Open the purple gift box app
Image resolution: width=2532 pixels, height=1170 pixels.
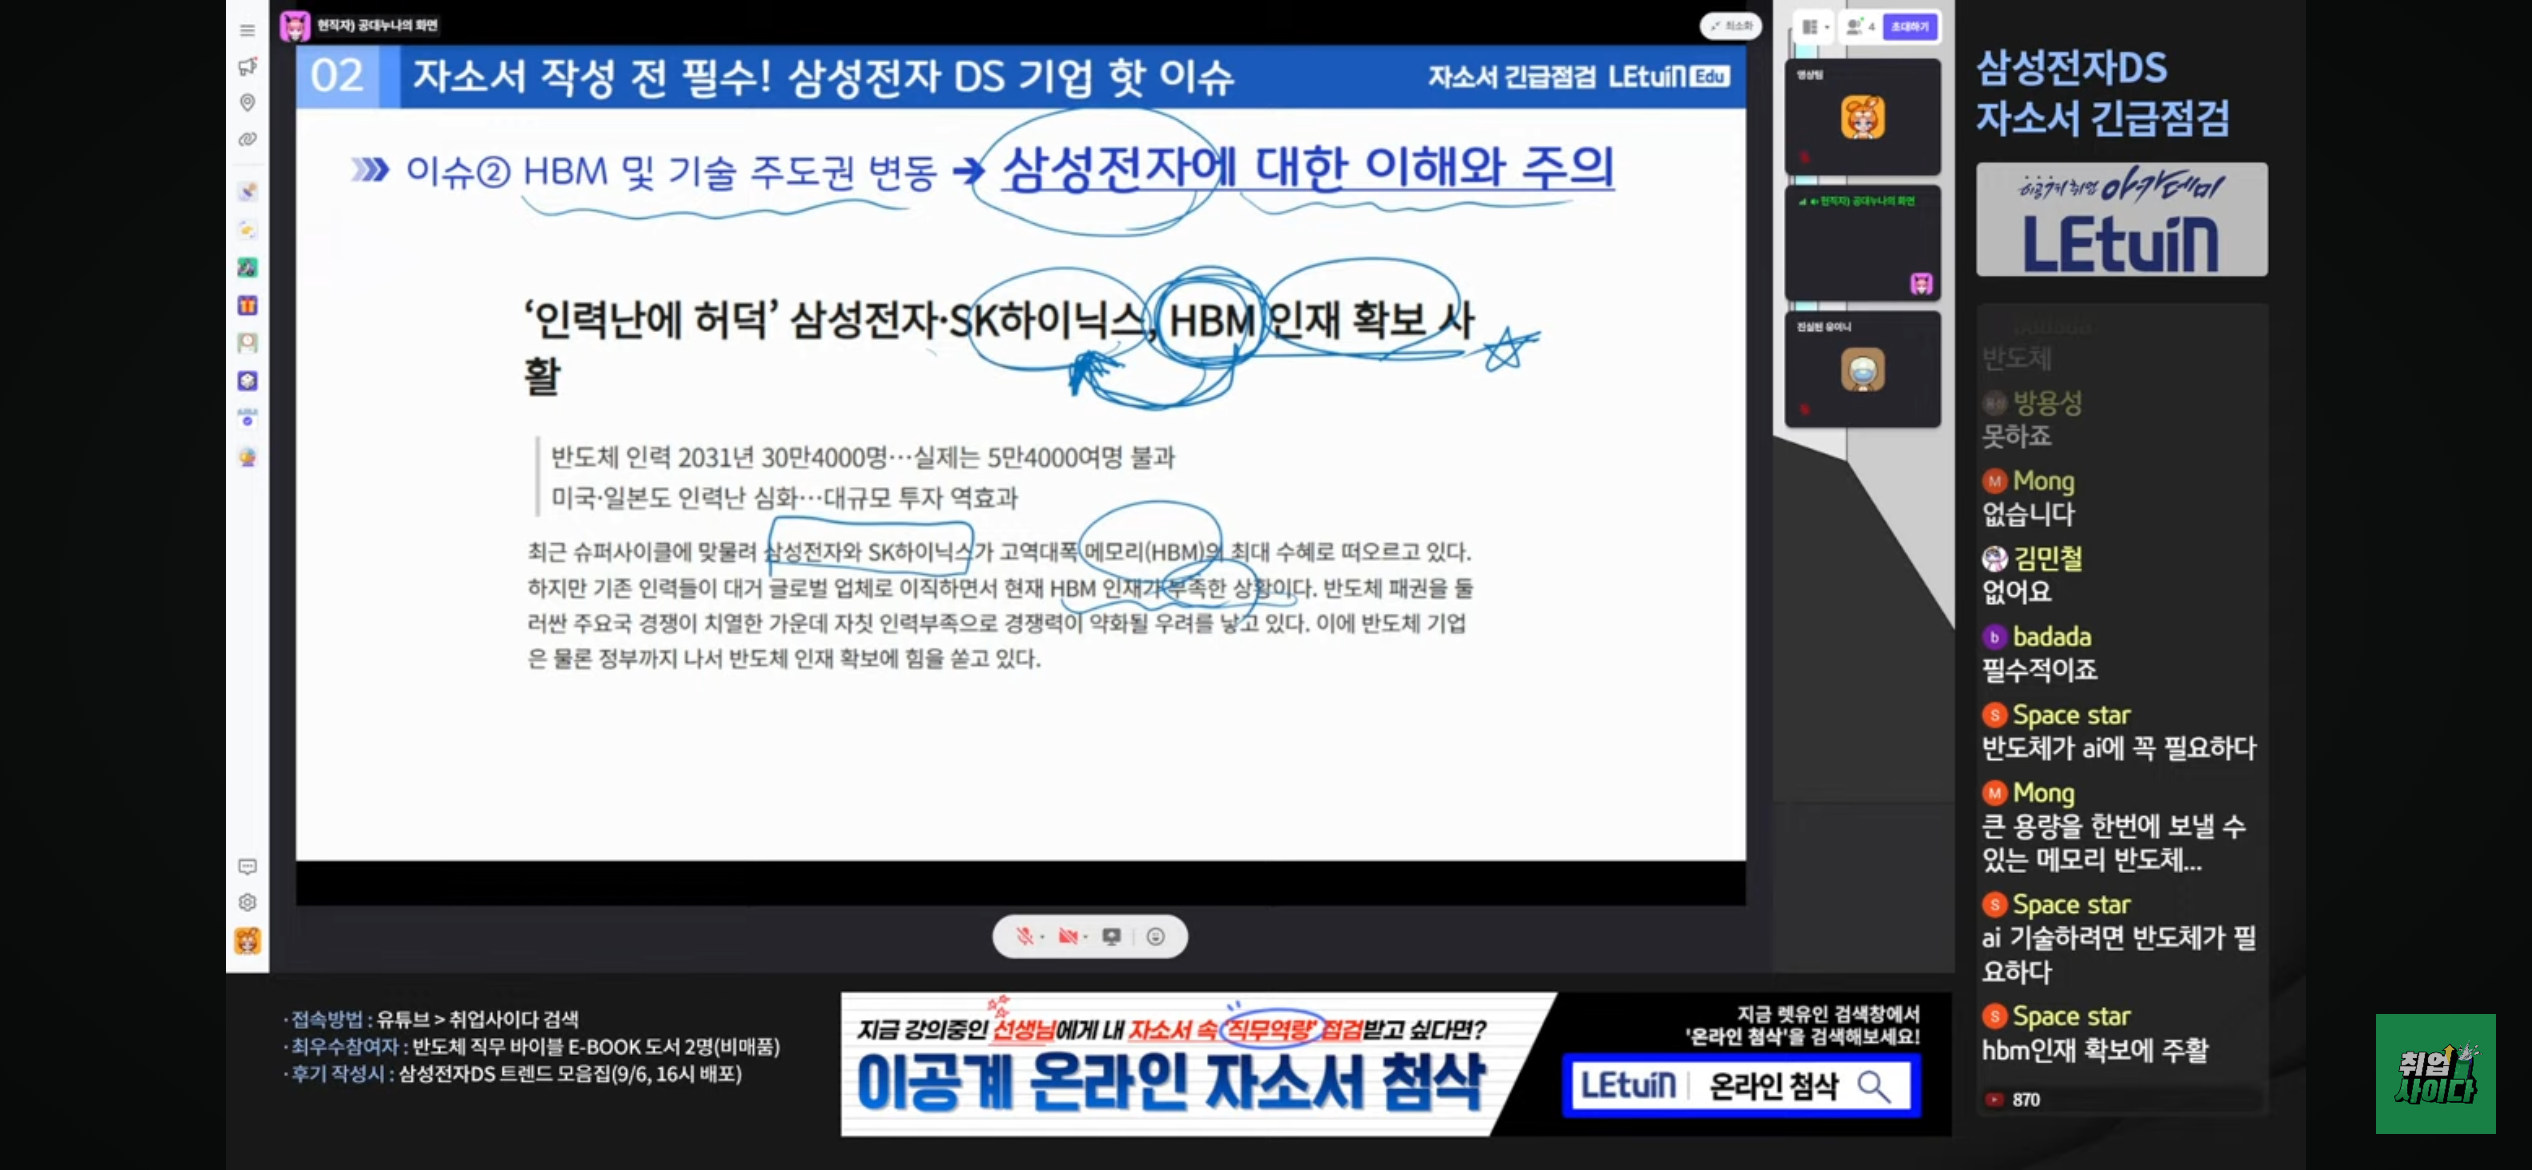247,305
